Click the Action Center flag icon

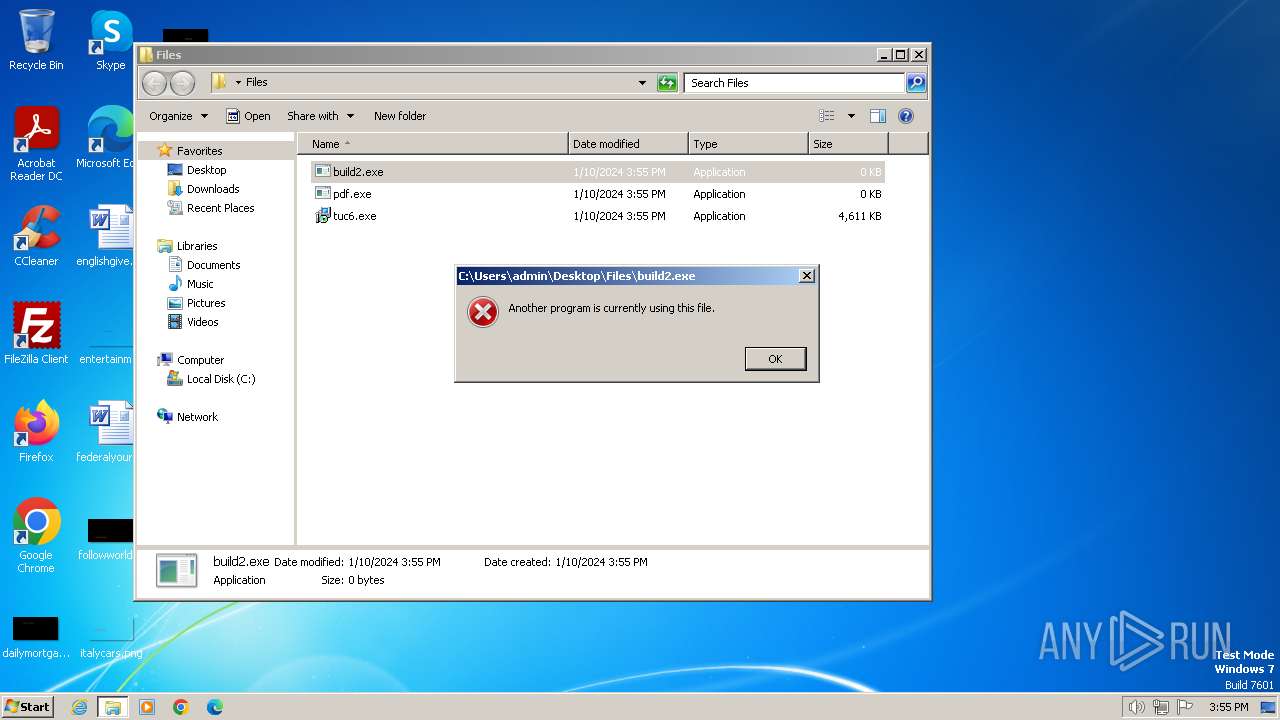(1185, 707)
